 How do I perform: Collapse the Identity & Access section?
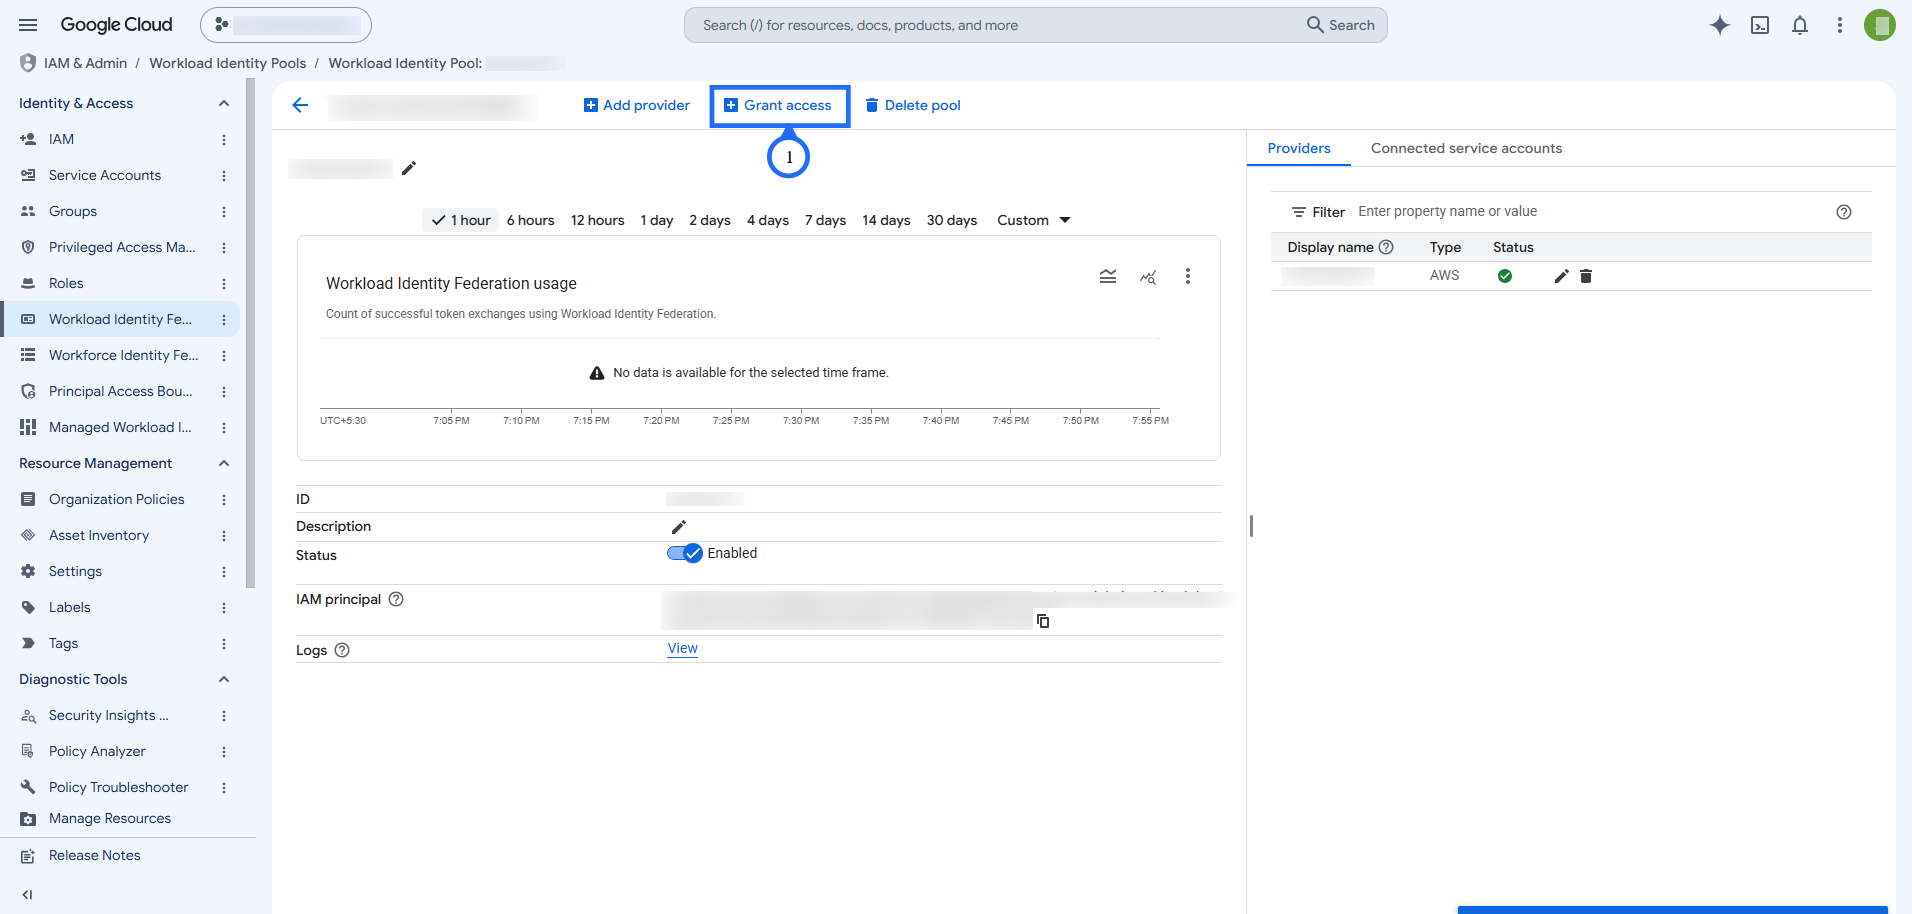coord(224,103)
